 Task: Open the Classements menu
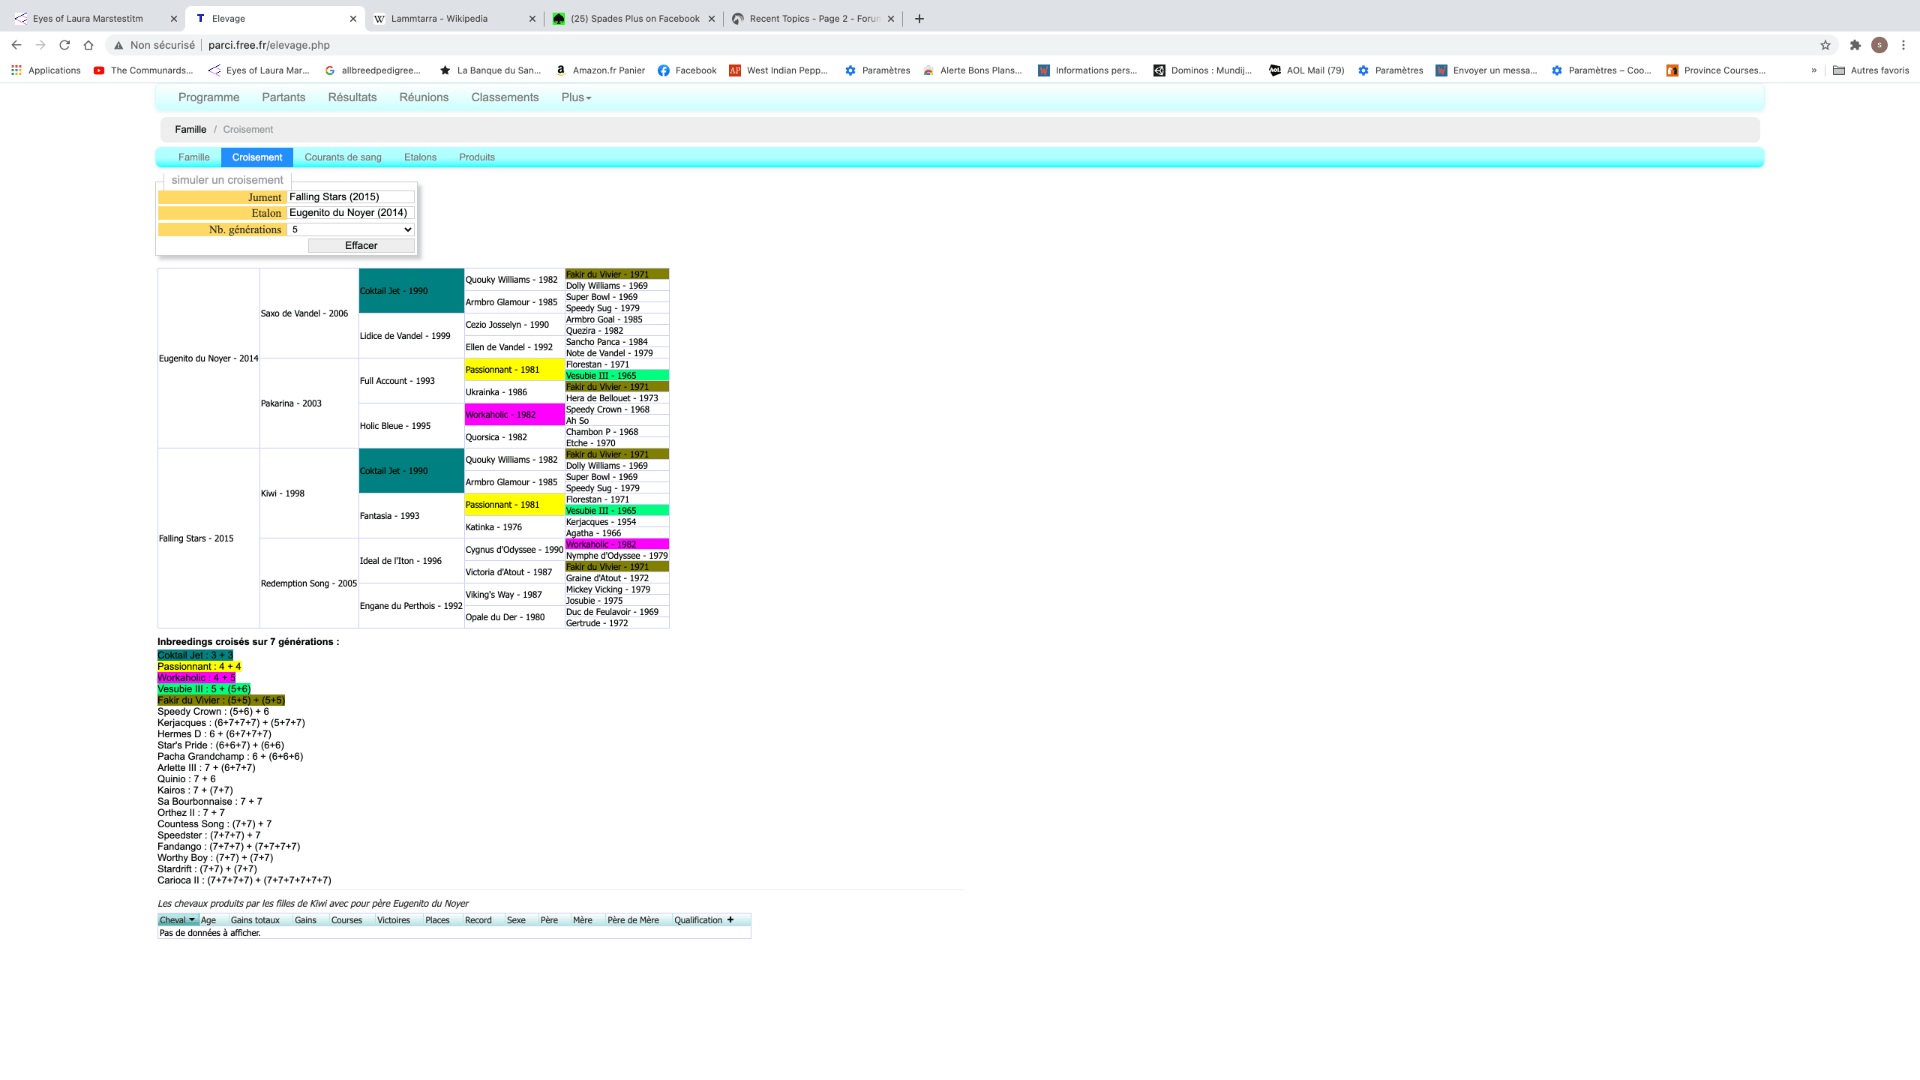point(505,97)
